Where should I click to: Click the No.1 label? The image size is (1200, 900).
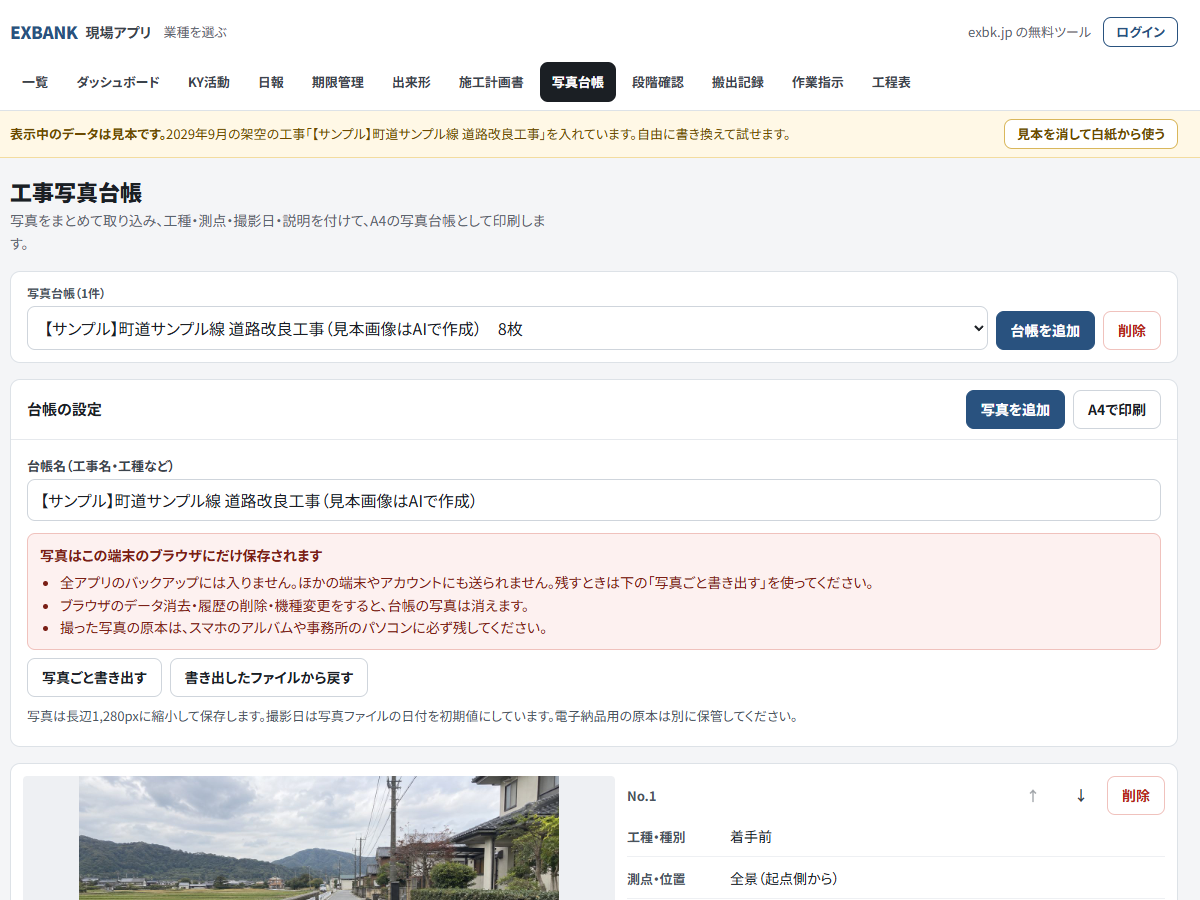click(x=641, y=796)
